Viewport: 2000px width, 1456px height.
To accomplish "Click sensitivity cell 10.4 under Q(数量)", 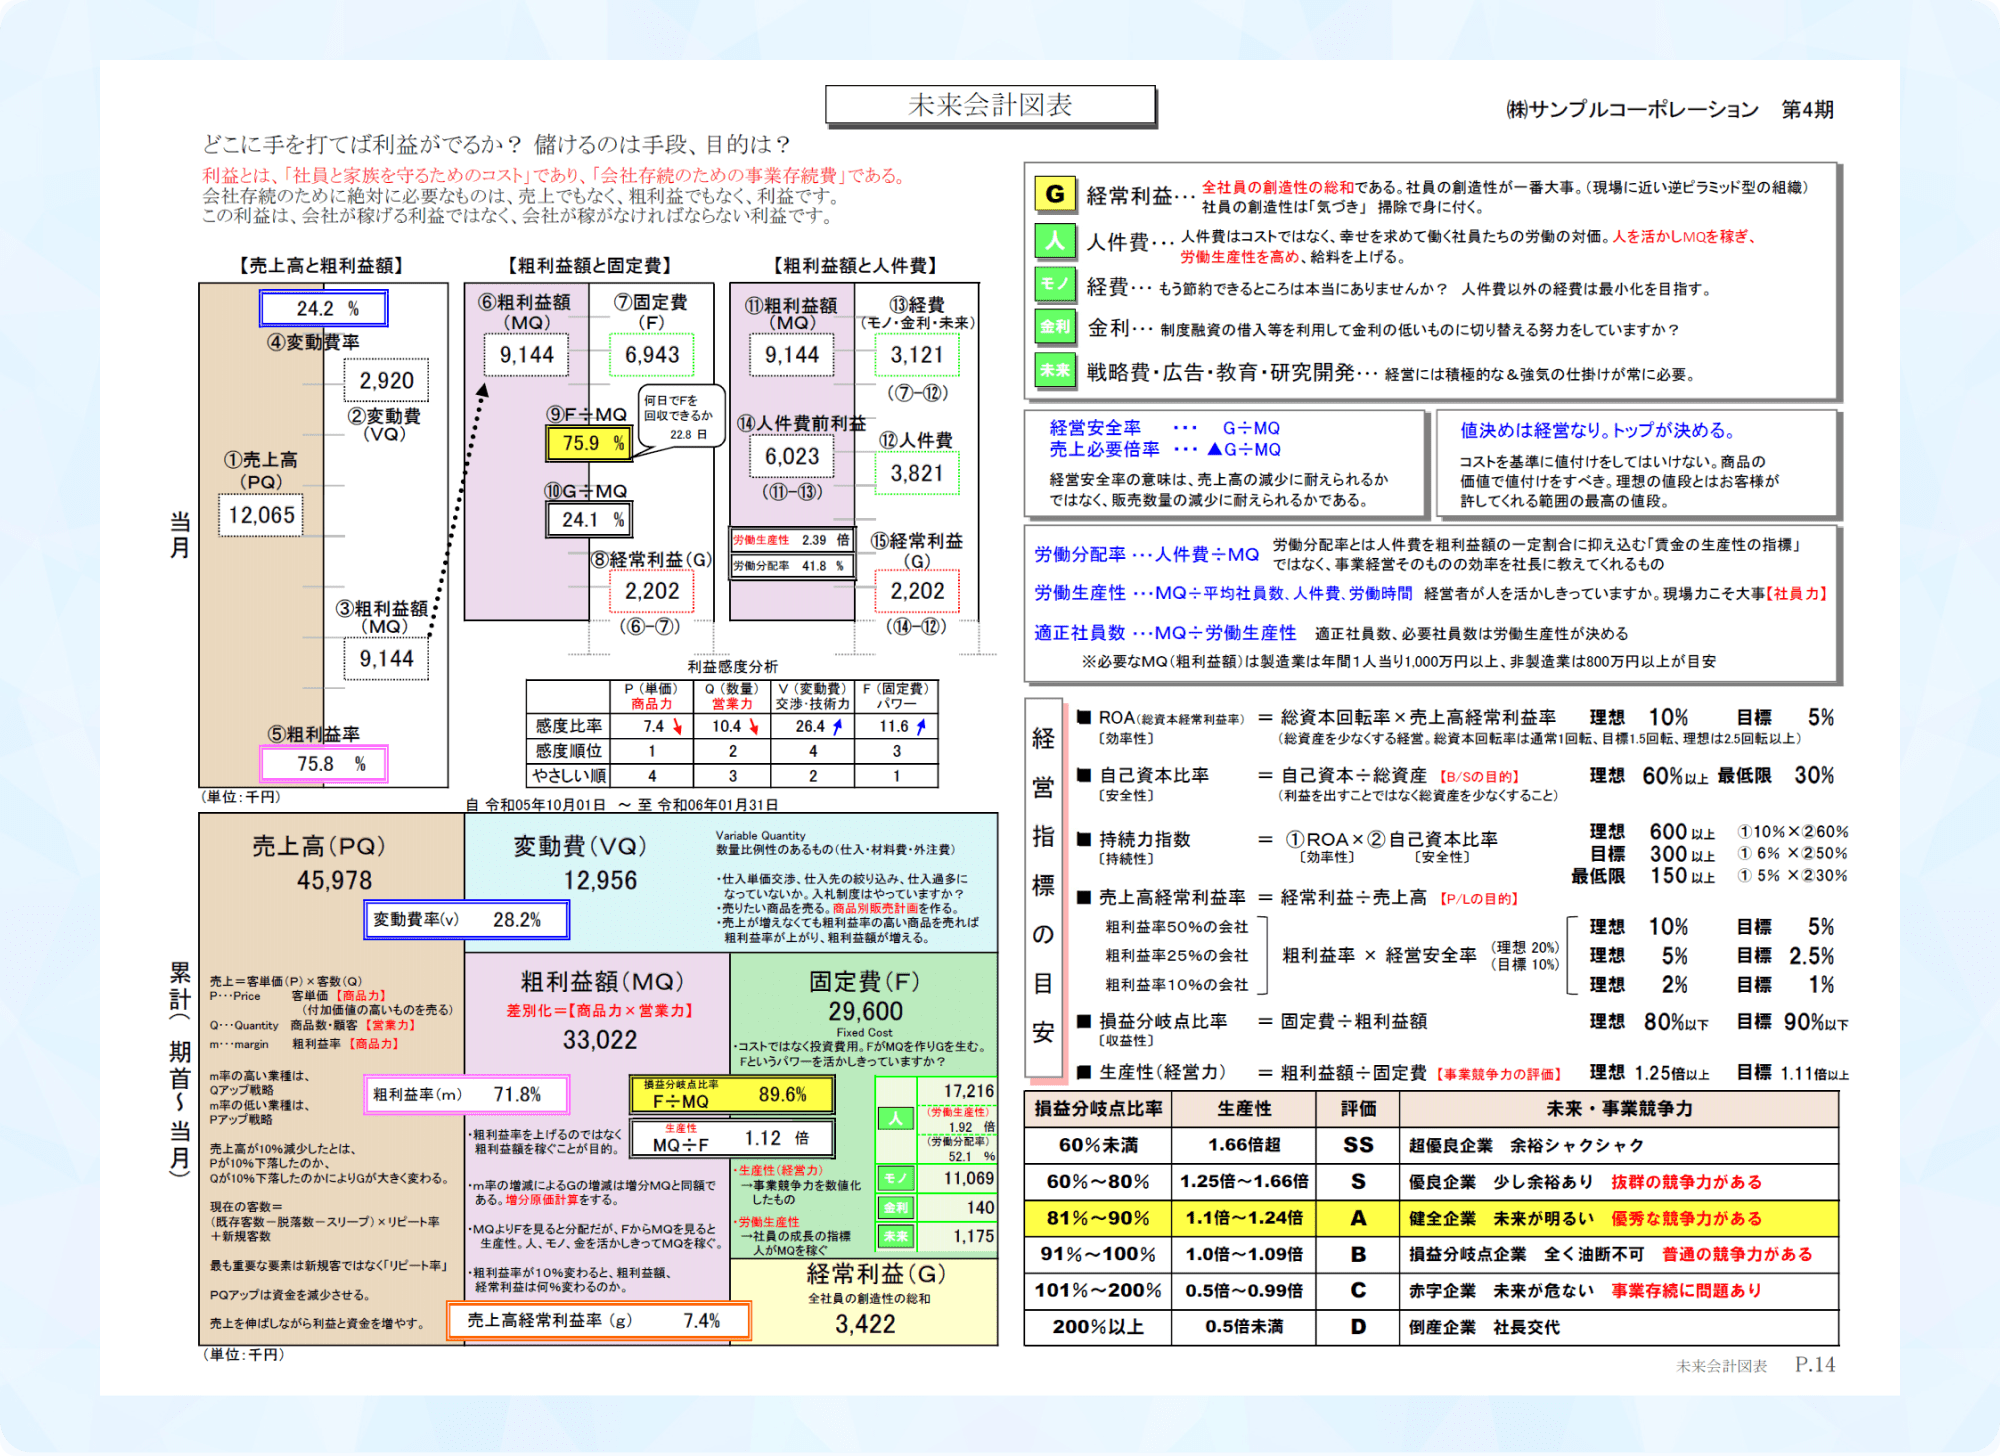I will pyautogui.click(x=732, y=726).
